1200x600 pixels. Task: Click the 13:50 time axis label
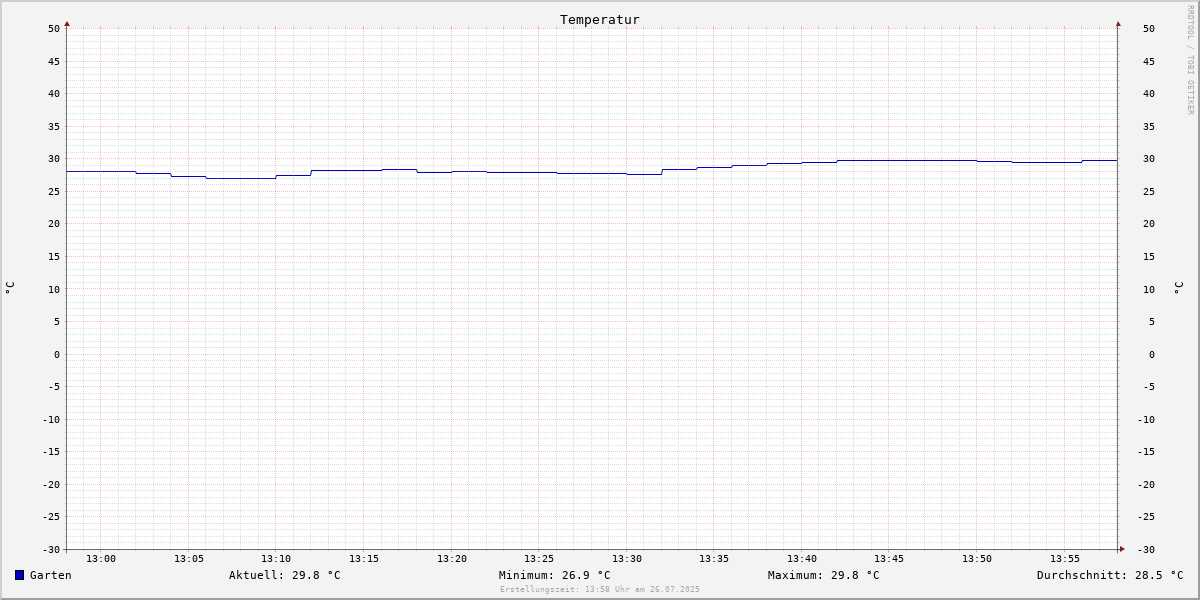point(977,558)
